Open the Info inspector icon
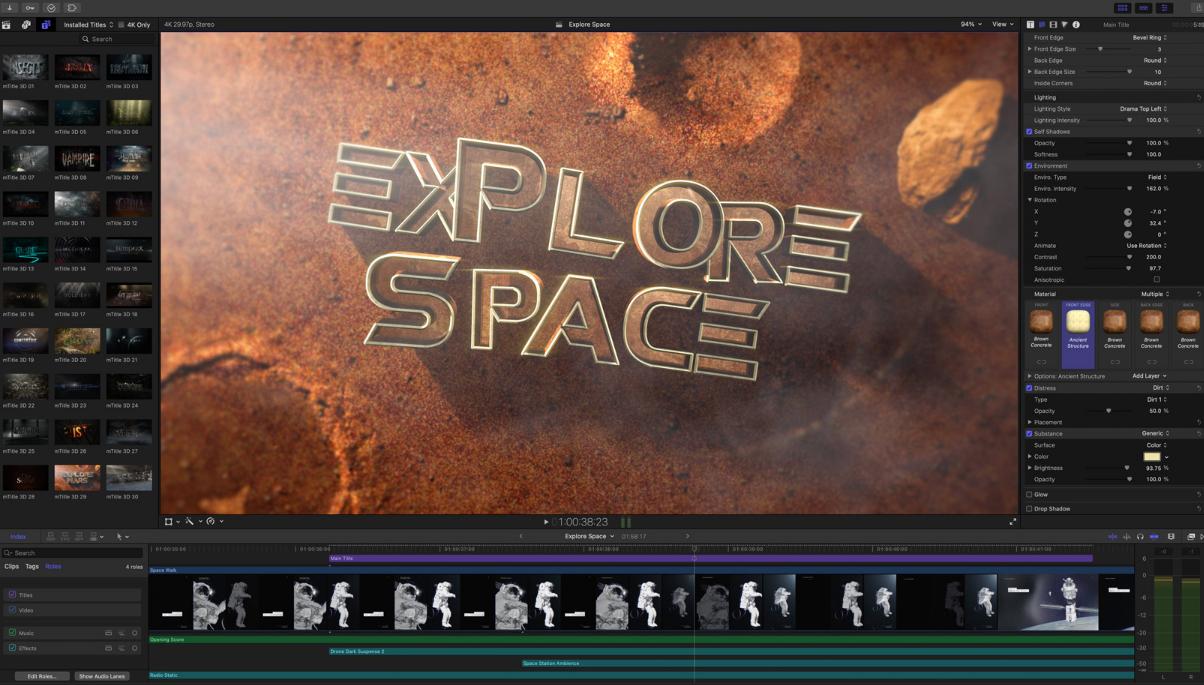The height and width of the screenshot is (685, 1204). click(1075, 24)
